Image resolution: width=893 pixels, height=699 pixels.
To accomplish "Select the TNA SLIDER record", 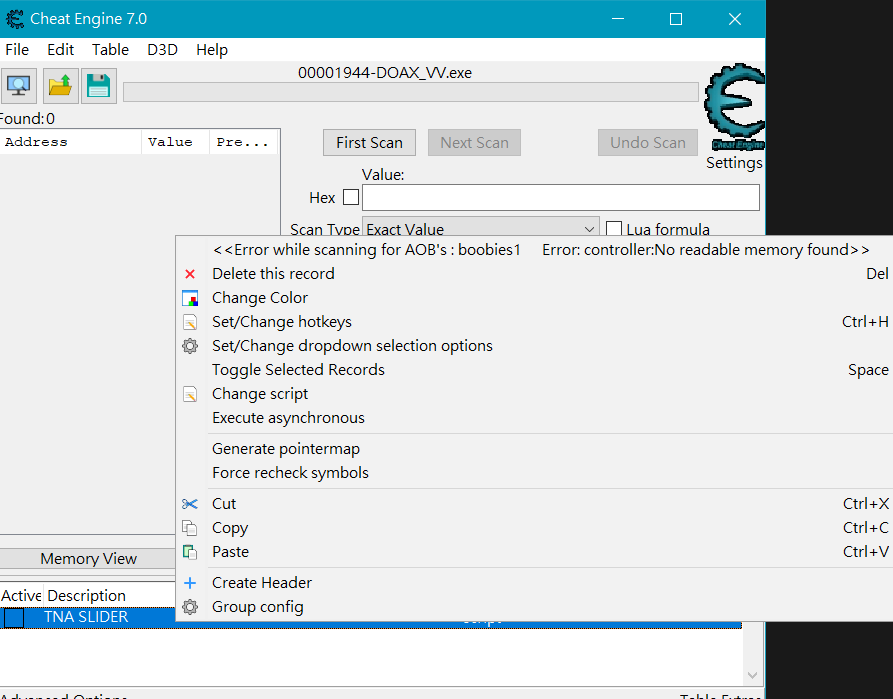I will (86, 617).
